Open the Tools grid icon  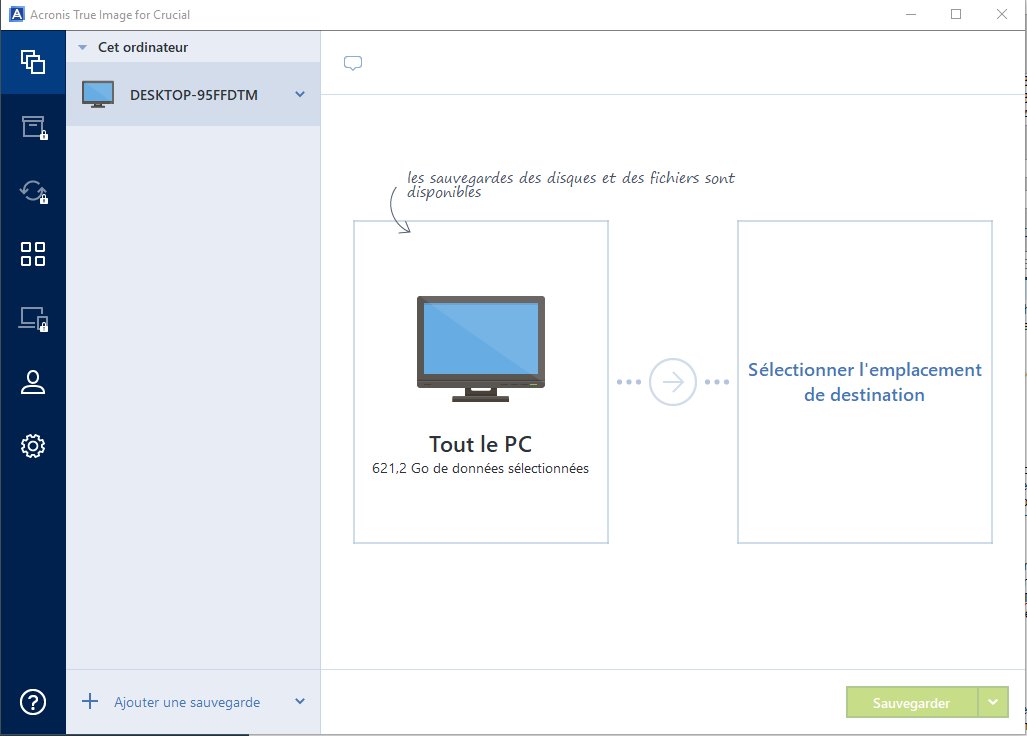[x=33, y=254]
